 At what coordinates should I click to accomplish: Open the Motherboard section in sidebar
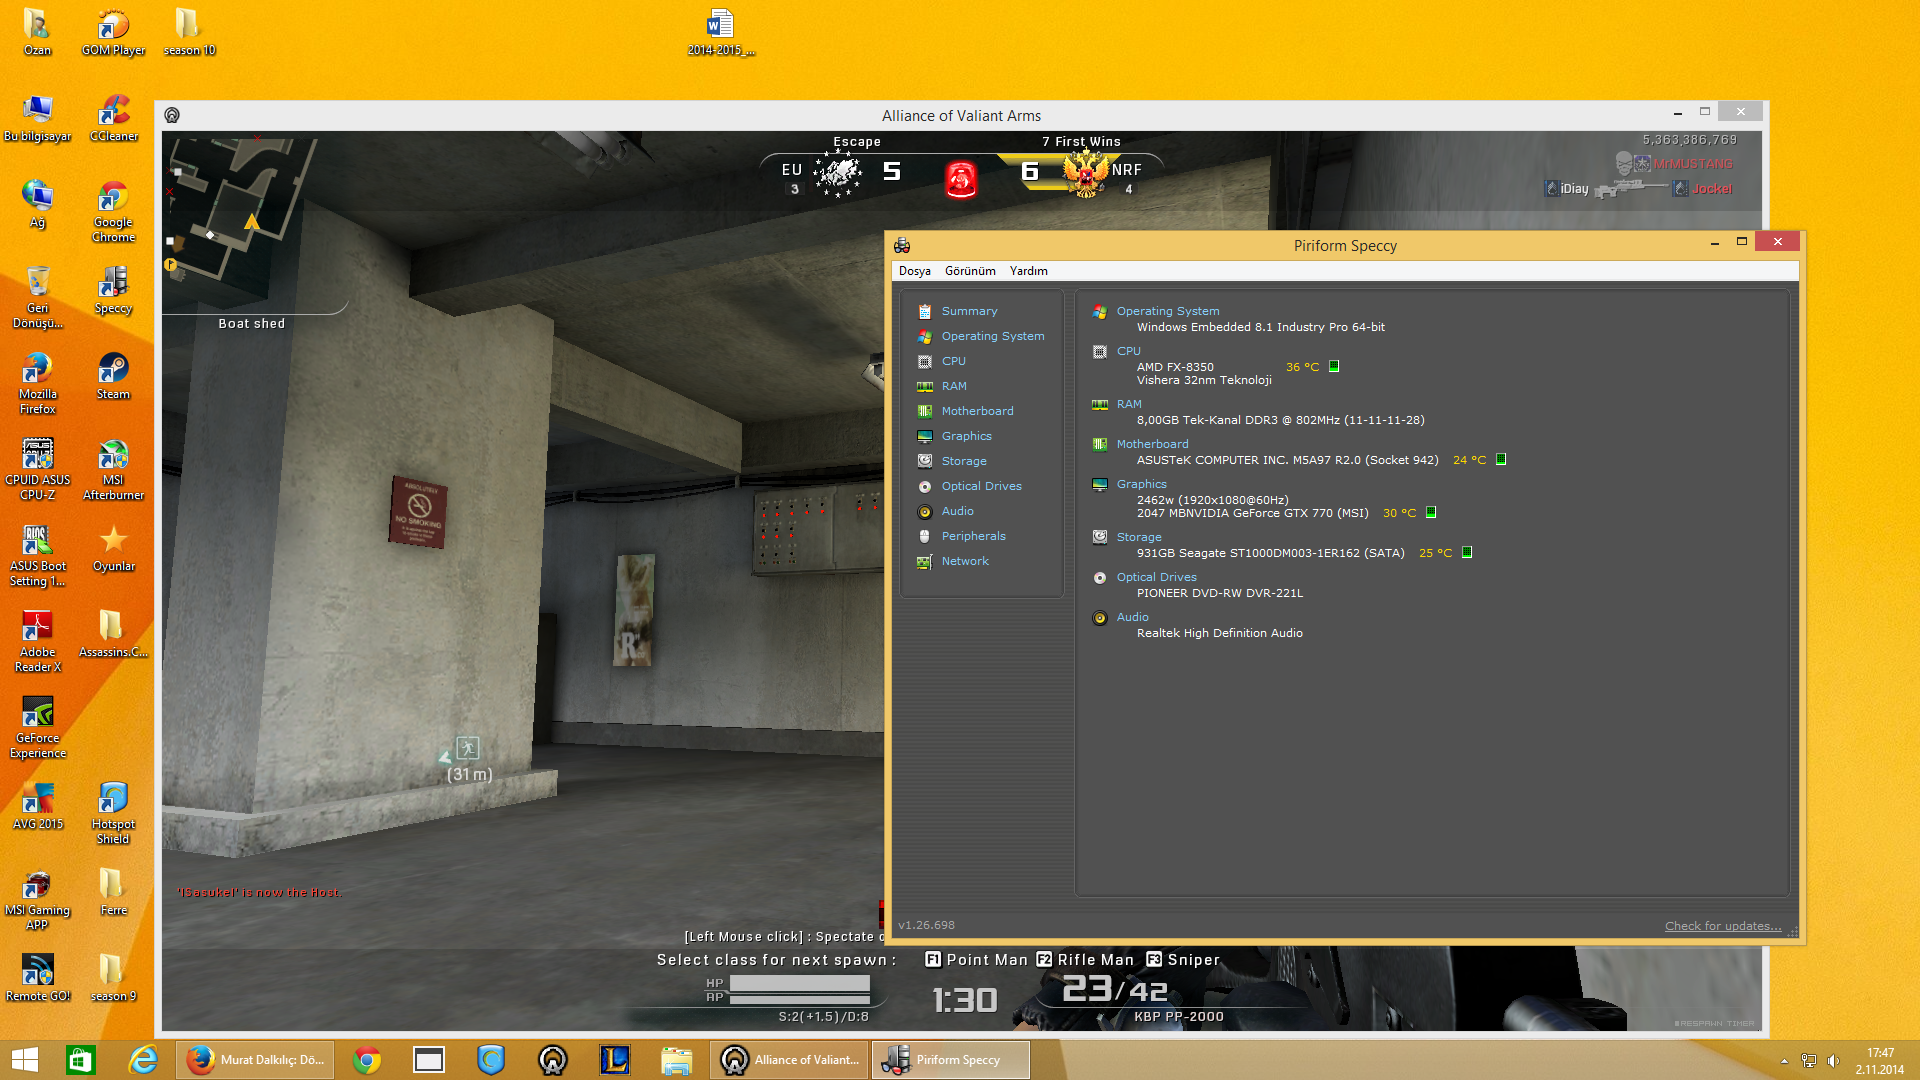(976, 411)
